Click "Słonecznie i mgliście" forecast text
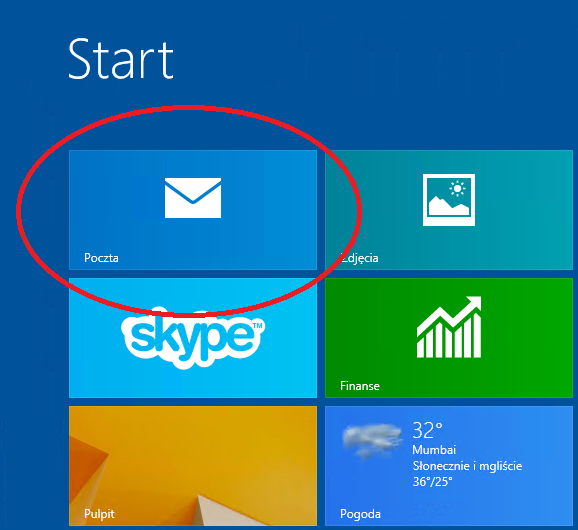This screenshot has width=578, height=530. [467, 466]
